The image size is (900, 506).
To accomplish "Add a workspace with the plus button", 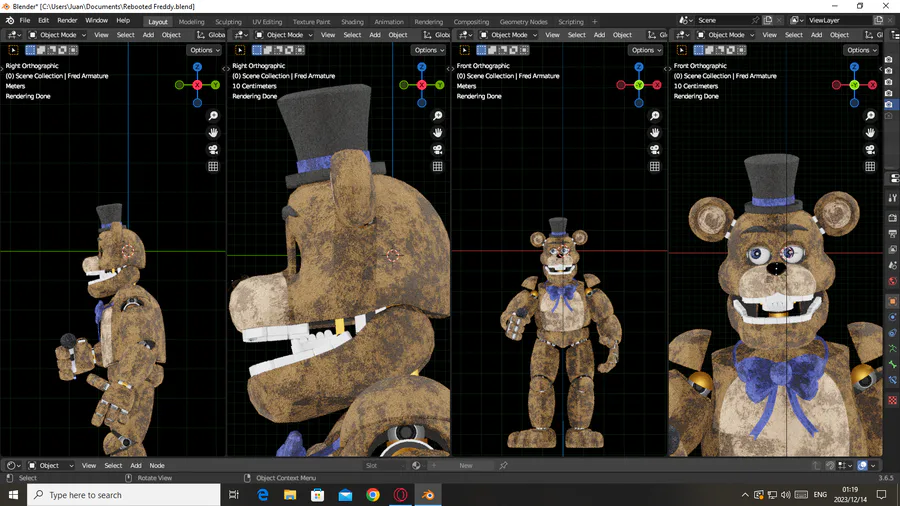I will click(595, 22).
